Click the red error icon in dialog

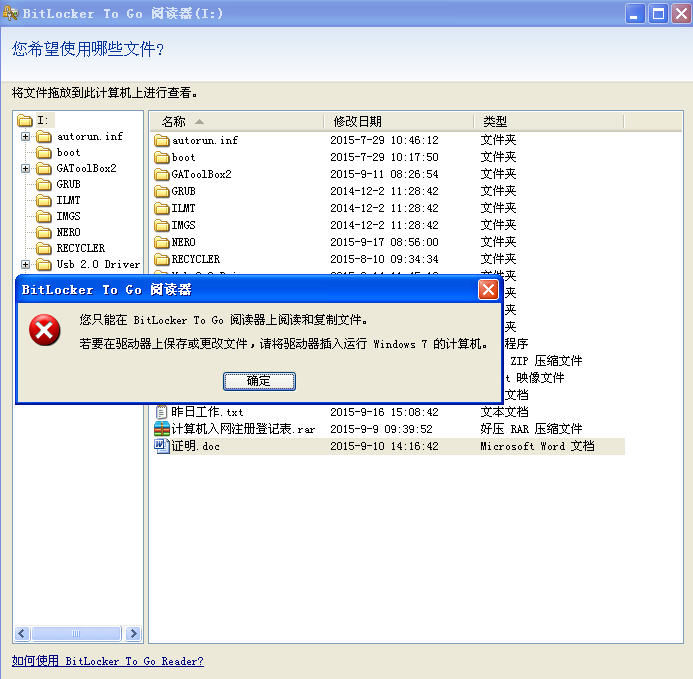click(x=45, y=331)
